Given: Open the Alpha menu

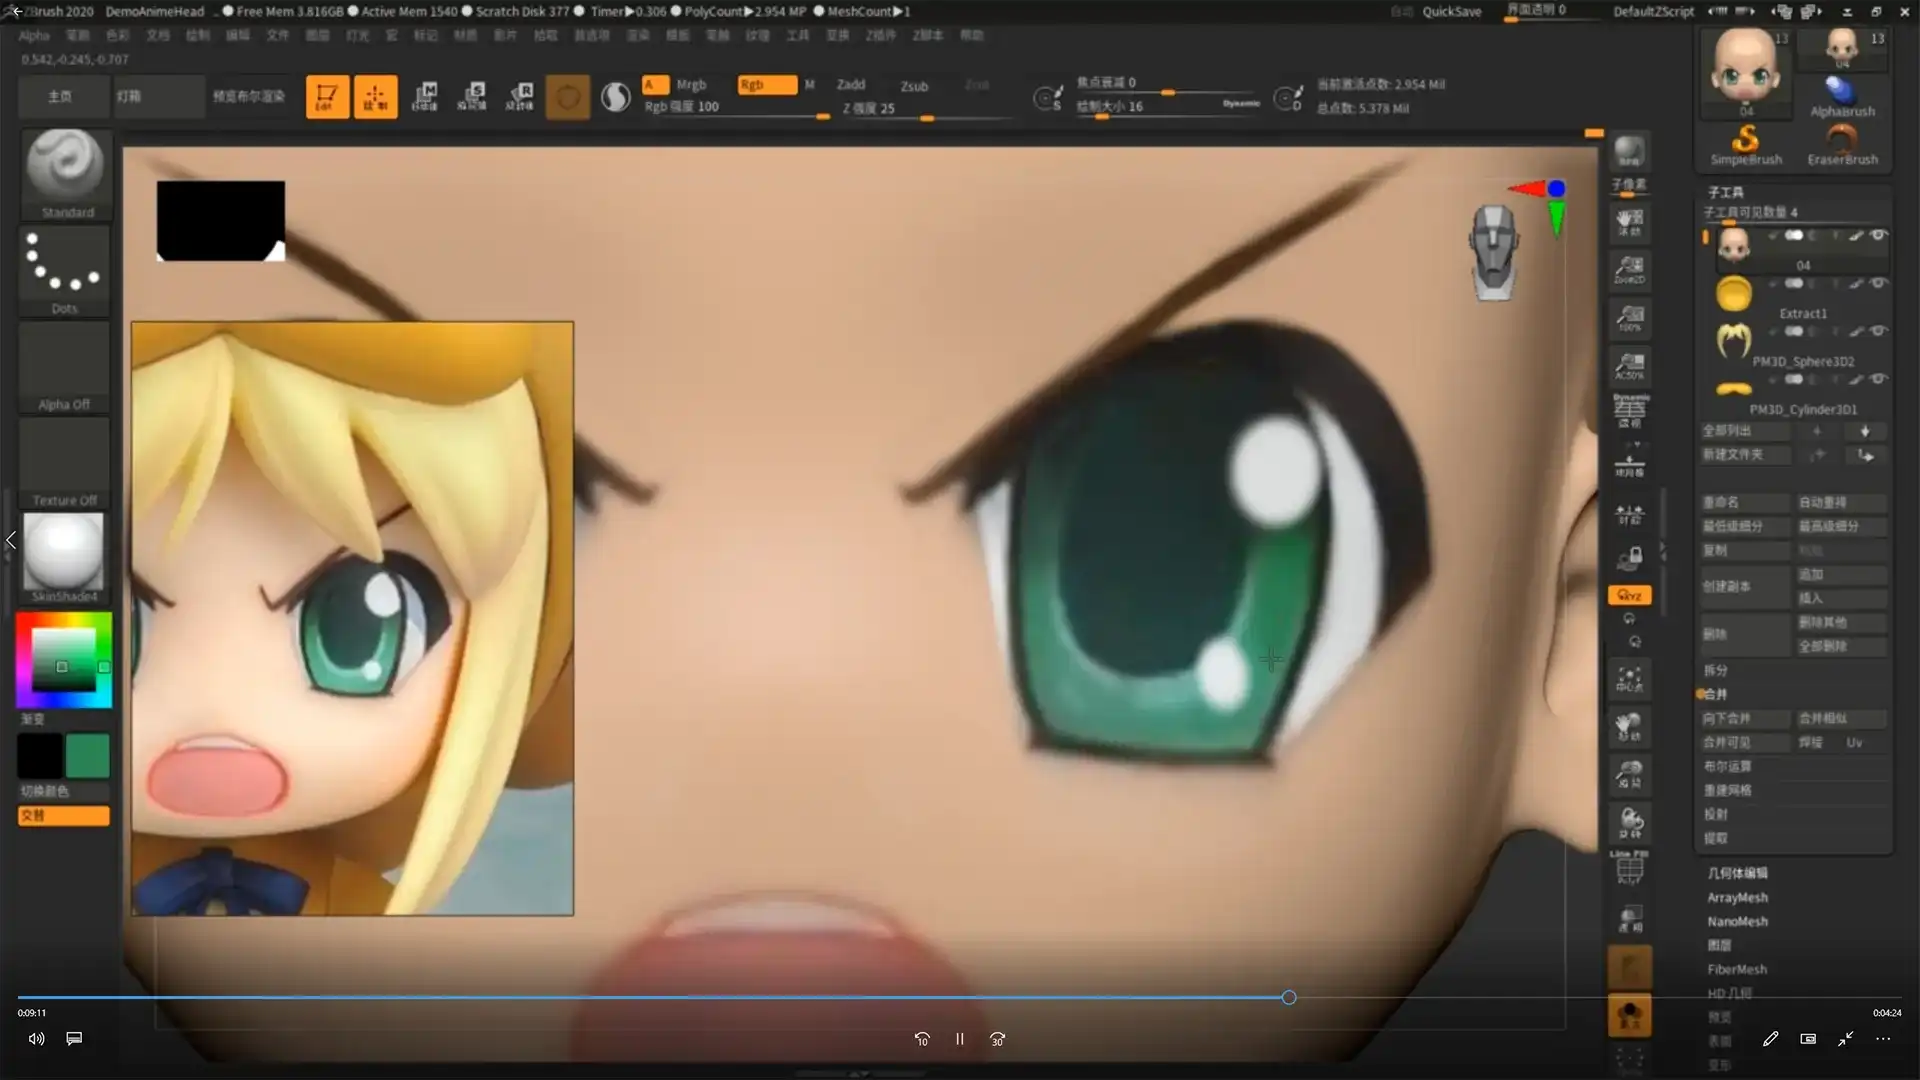Looking at the screenshot, I should point(34,35).
